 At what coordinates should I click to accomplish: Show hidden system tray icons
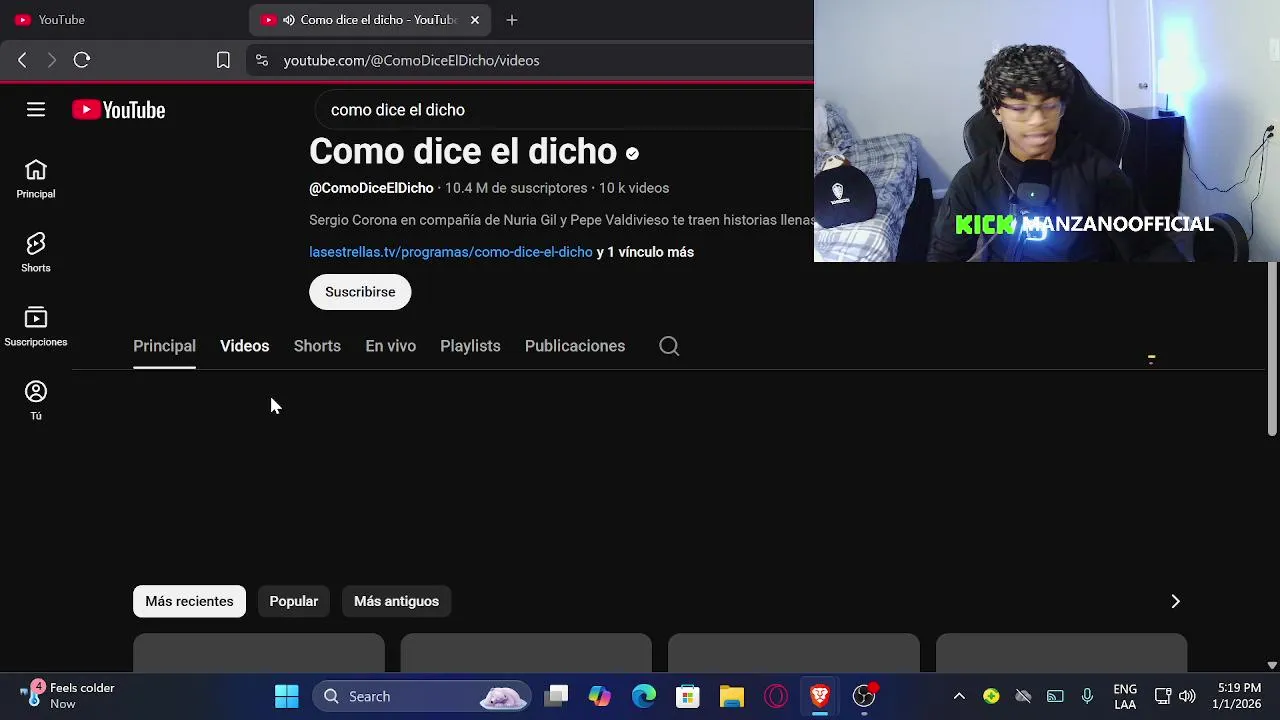pos(959,696)
